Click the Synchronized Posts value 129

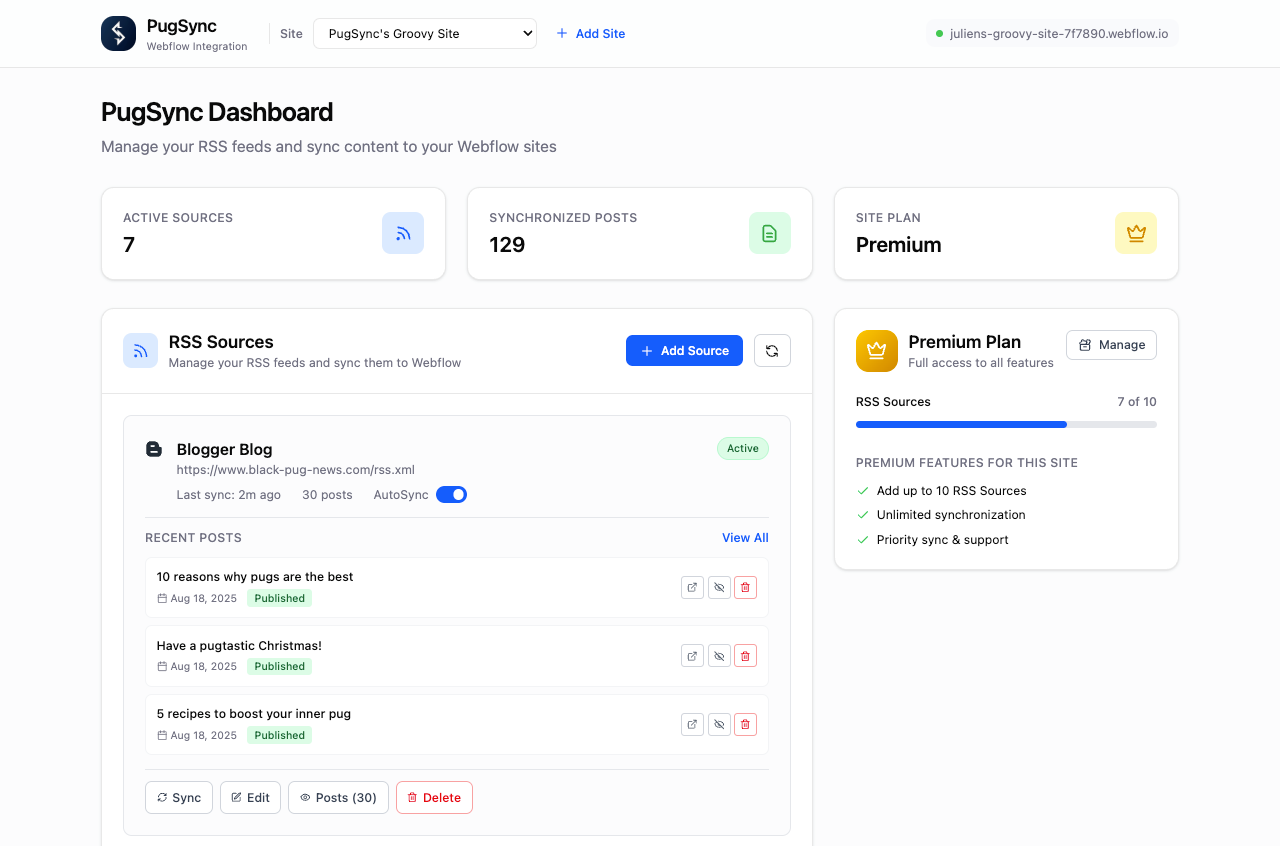pyautogui.click(x=507, y=245)
